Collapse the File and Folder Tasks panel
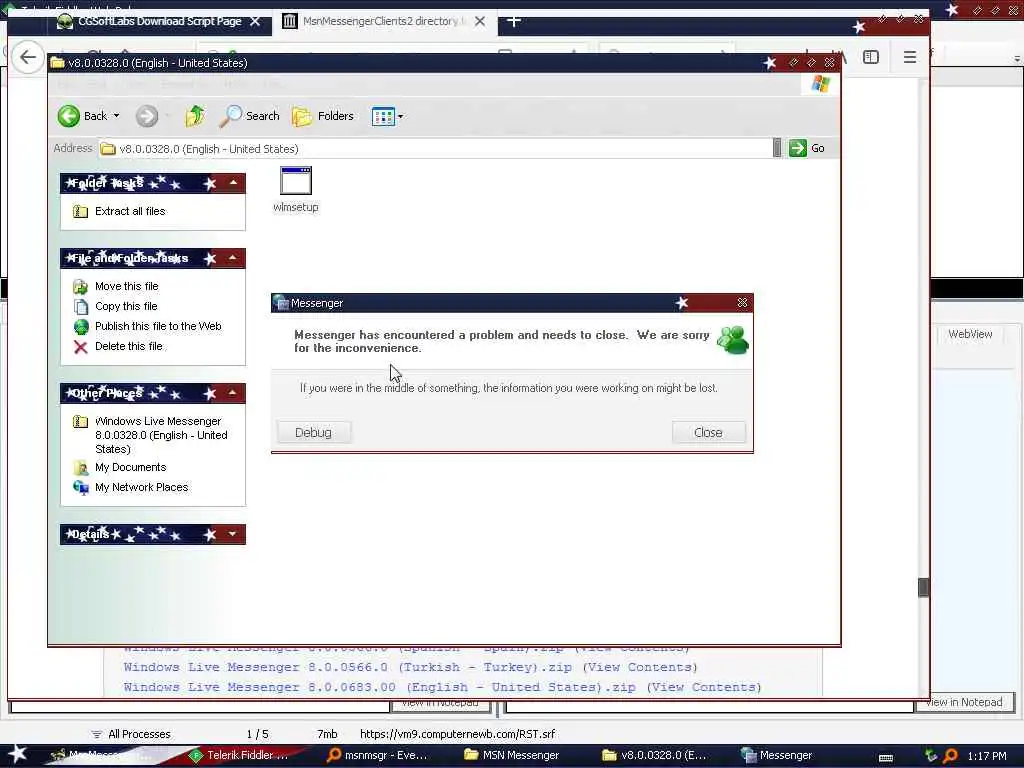The height and width of the screenshot is (768, 1024). [233, 258]
